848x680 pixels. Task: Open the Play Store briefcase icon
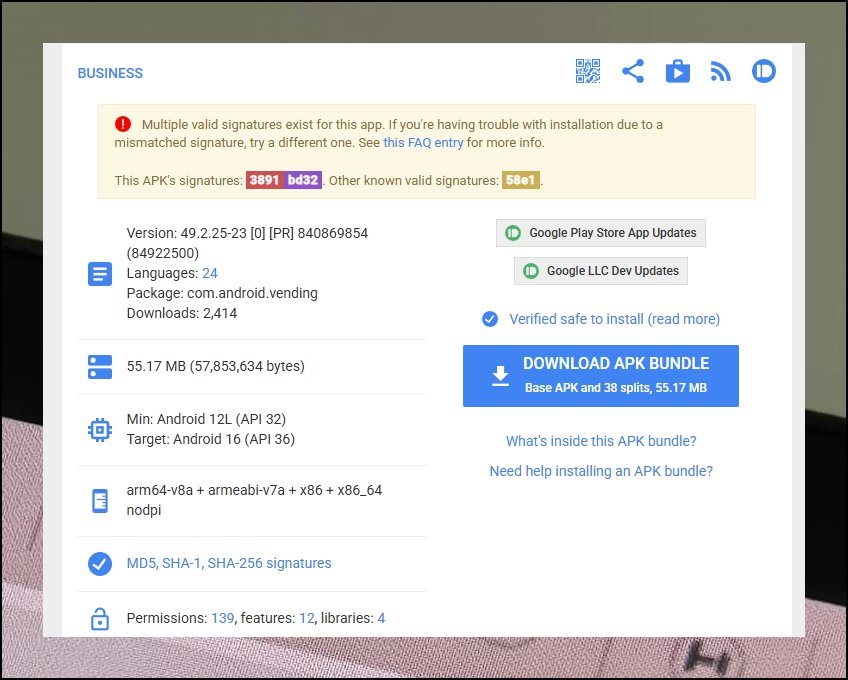[x=678, y=71]
